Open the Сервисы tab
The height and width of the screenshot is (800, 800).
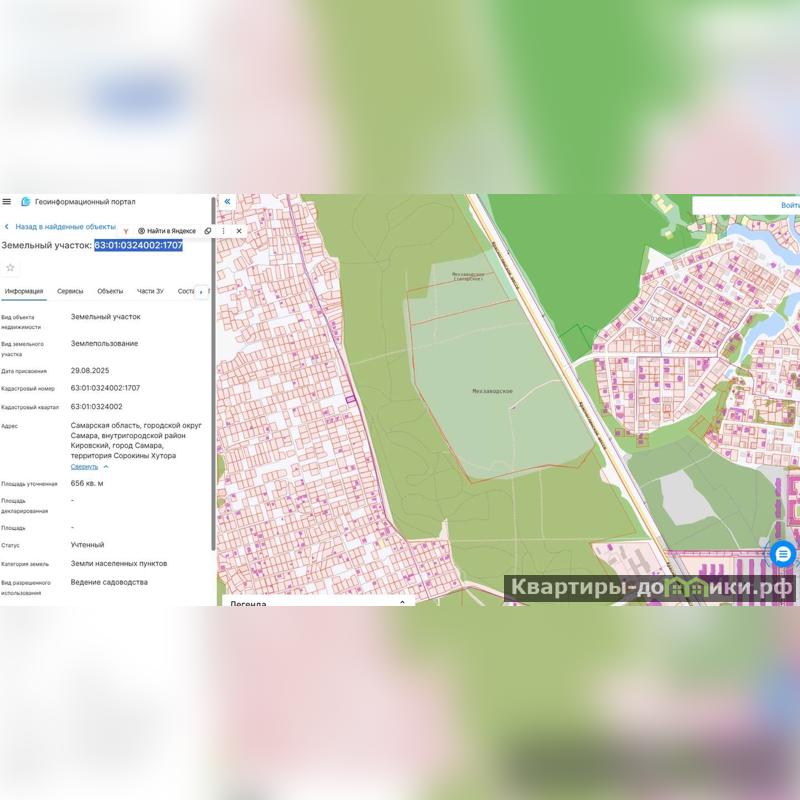(x=70, y=291)
